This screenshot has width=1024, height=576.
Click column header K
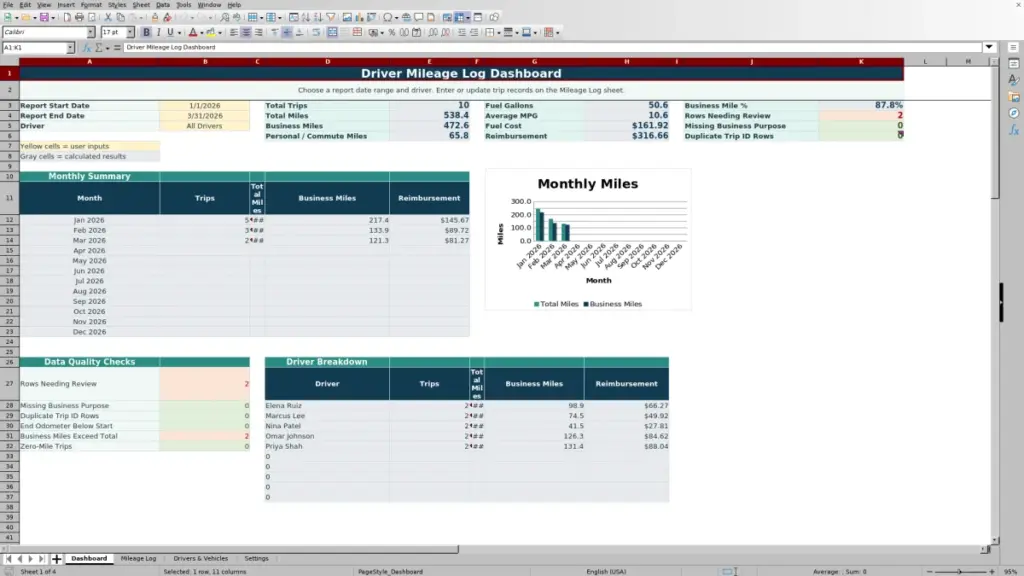pyautogui.click(x=861, y=61)
